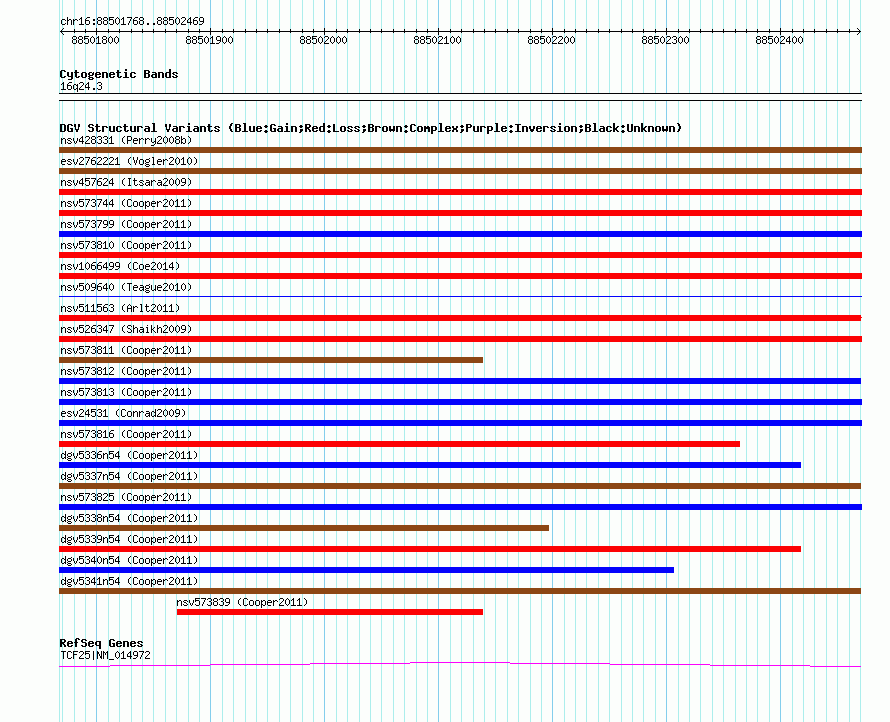Select the blue bar under nsv573813

(x=460, y=402)
